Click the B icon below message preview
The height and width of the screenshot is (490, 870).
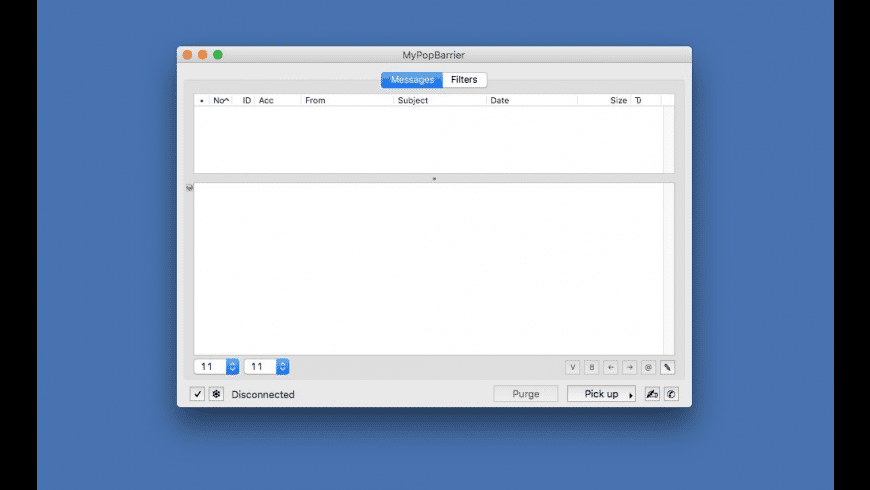tap(591, 367)
